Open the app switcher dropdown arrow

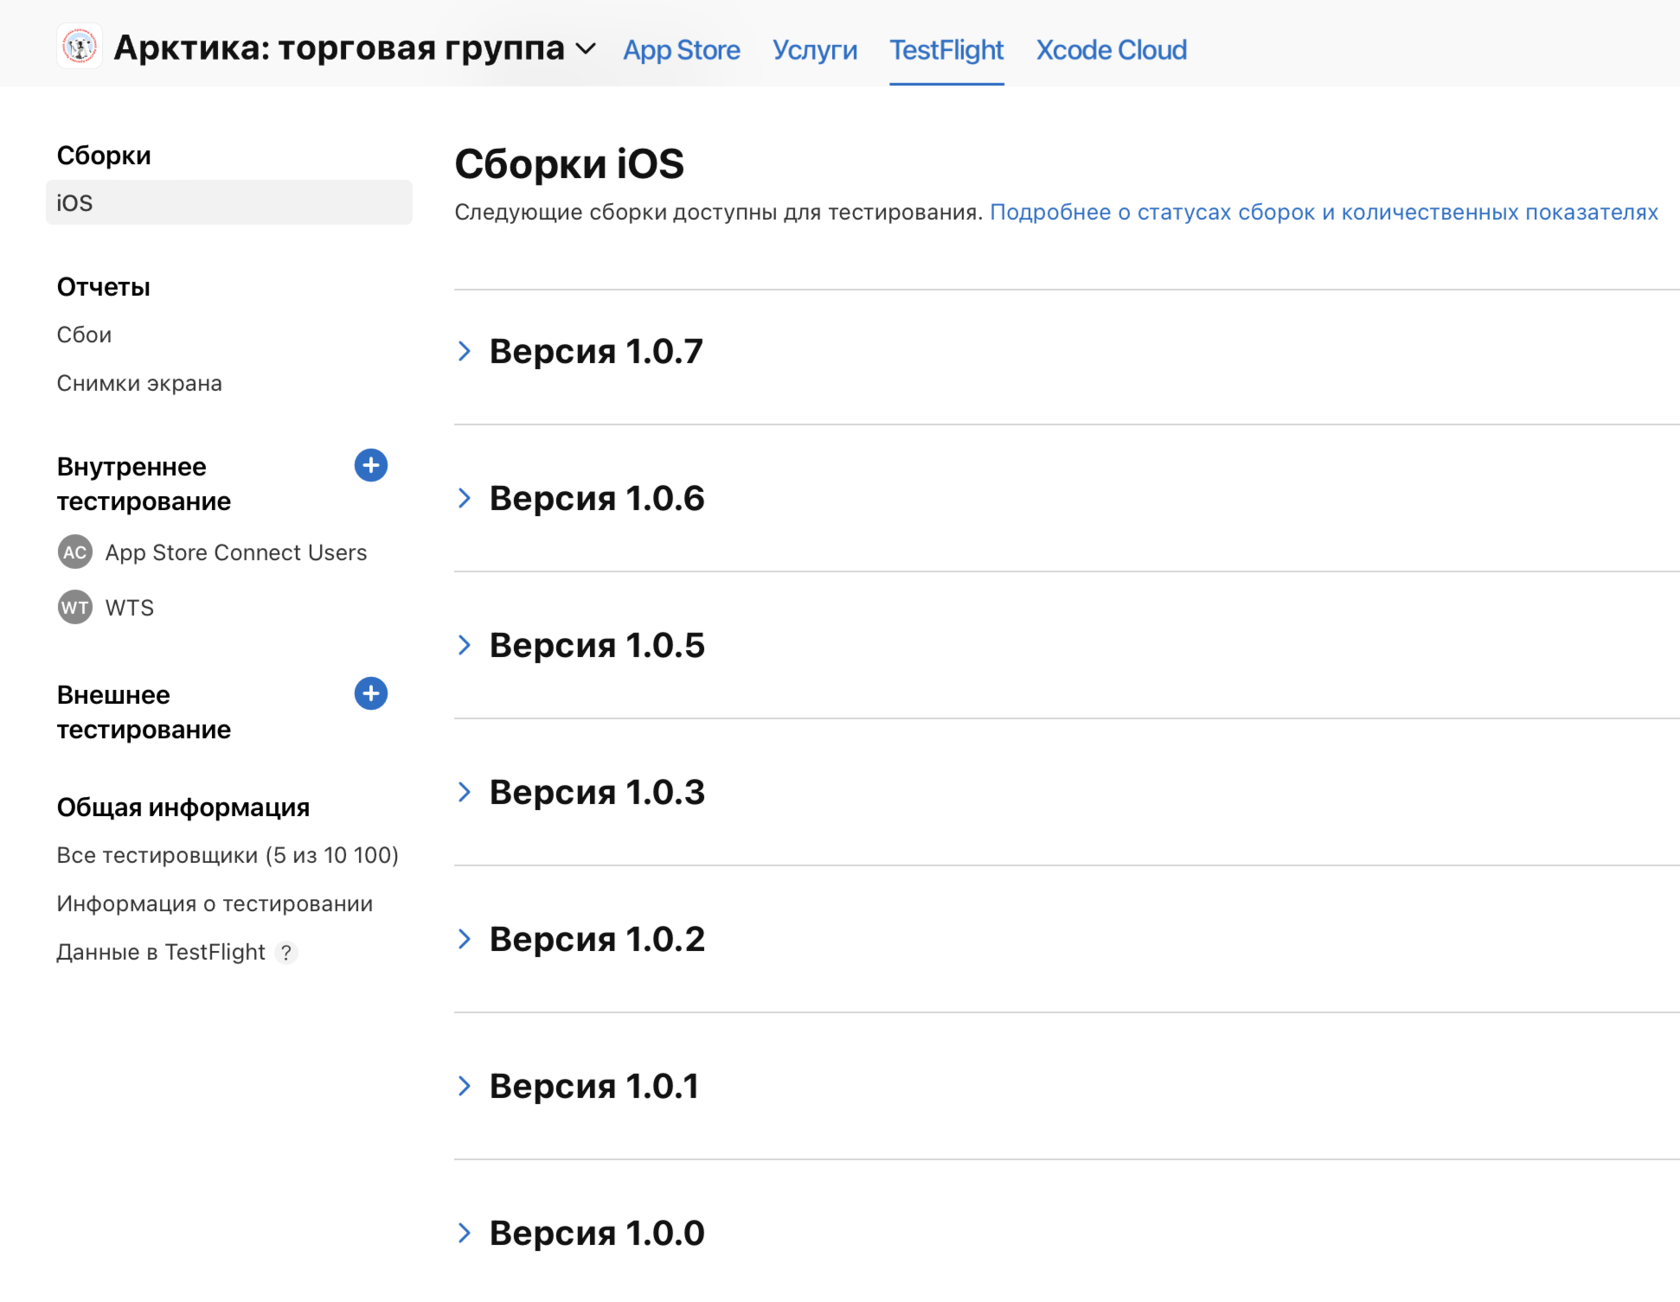pos(586,49)
